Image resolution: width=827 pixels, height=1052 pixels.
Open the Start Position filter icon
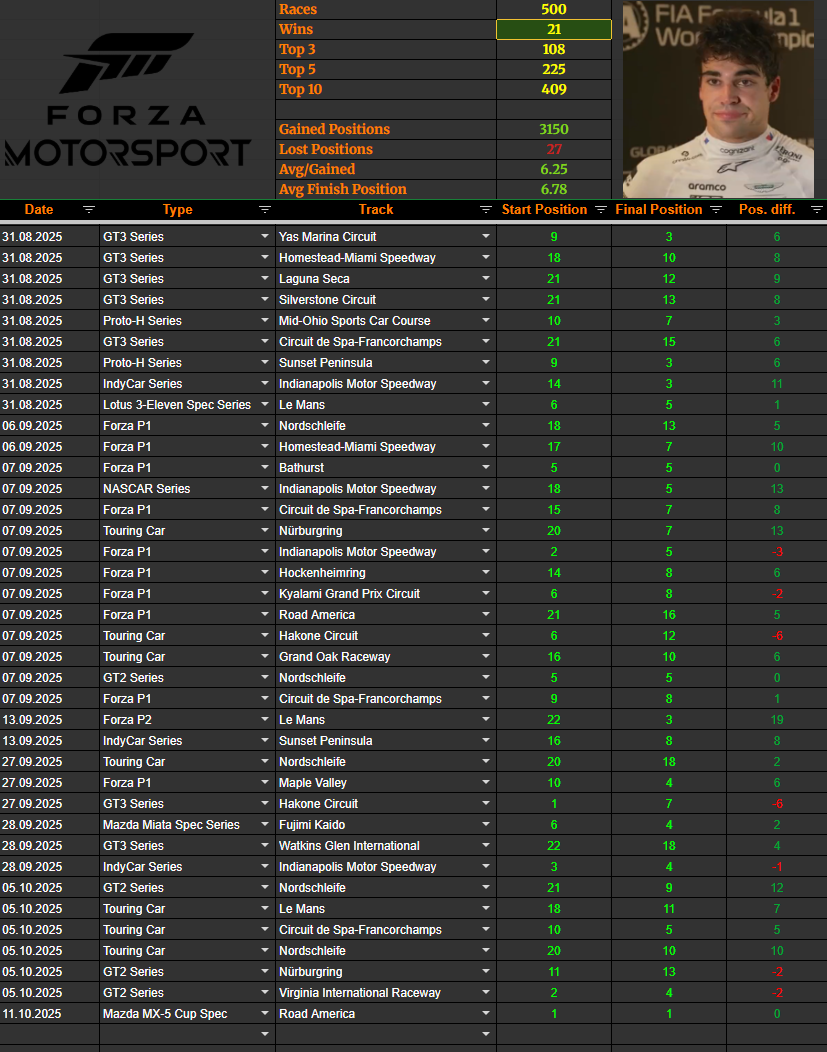pos(601,210)
